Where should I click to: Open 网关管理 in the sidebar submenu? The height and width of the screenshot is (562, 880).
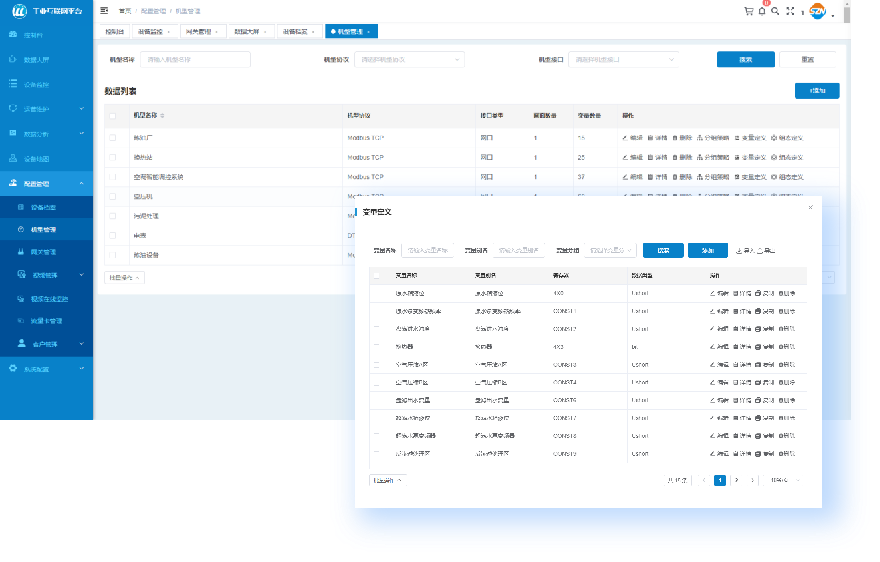[43, 251]
